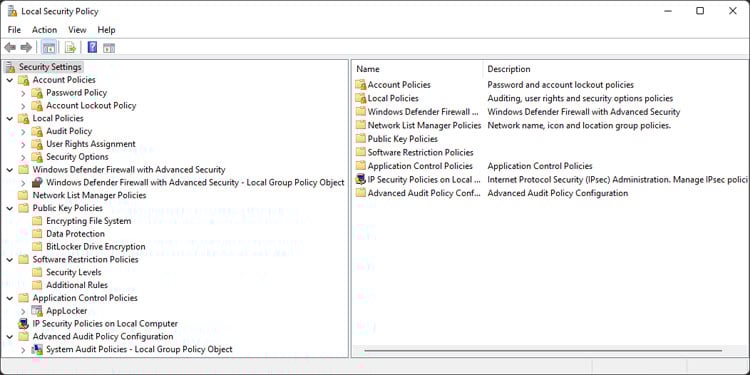Click the Encrypting File System folder icon
Screen dimensions: 750x375
coord(37,221)
